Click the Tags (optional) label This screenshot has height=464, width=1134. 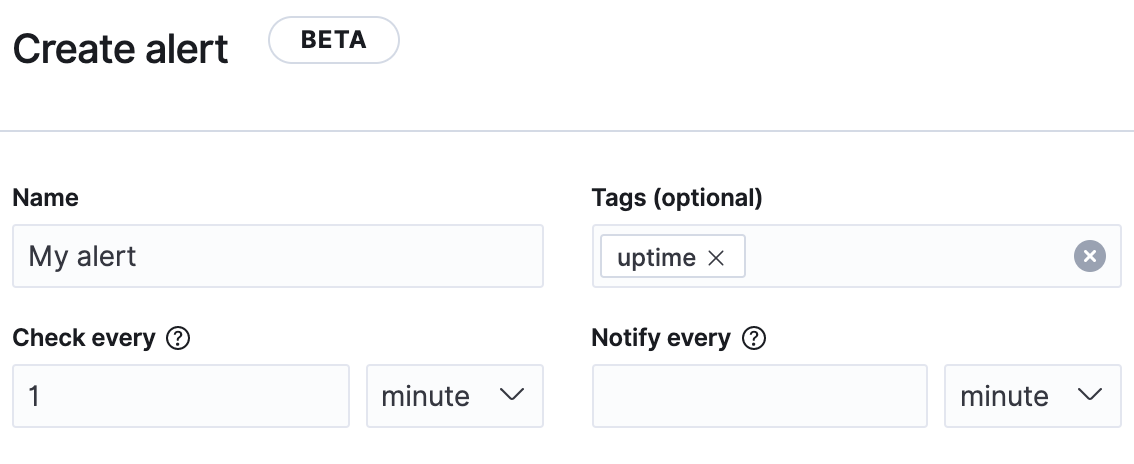(x=676, y=198)
